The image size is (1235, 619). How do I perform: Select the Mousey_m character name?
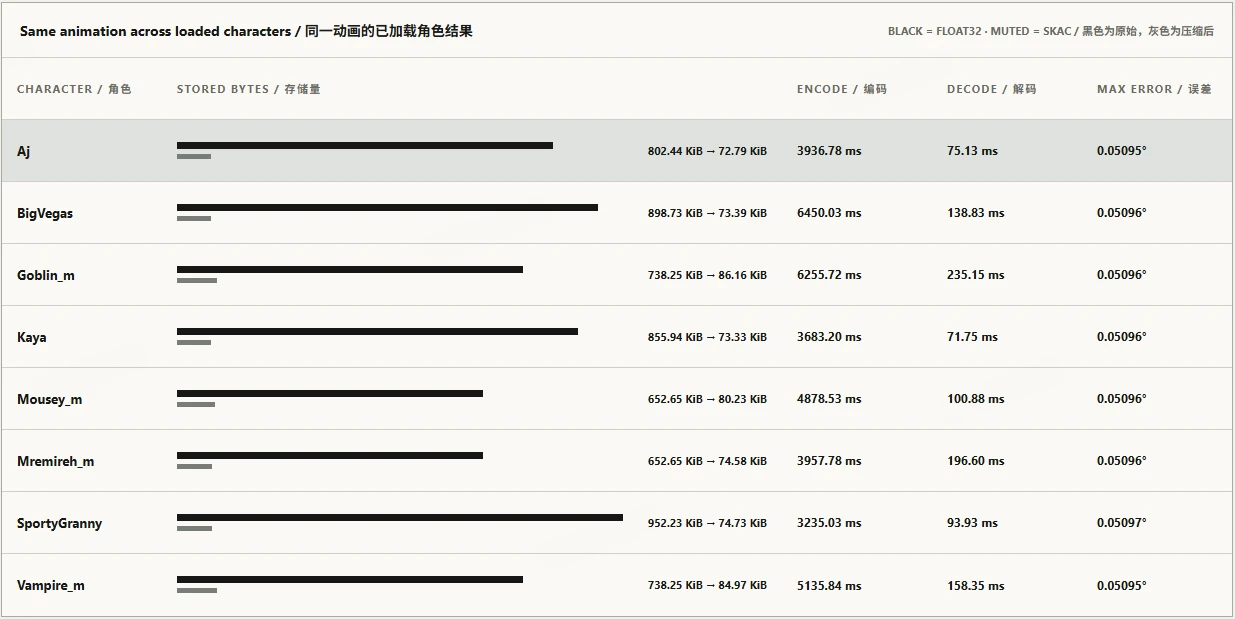pos(50,399)
